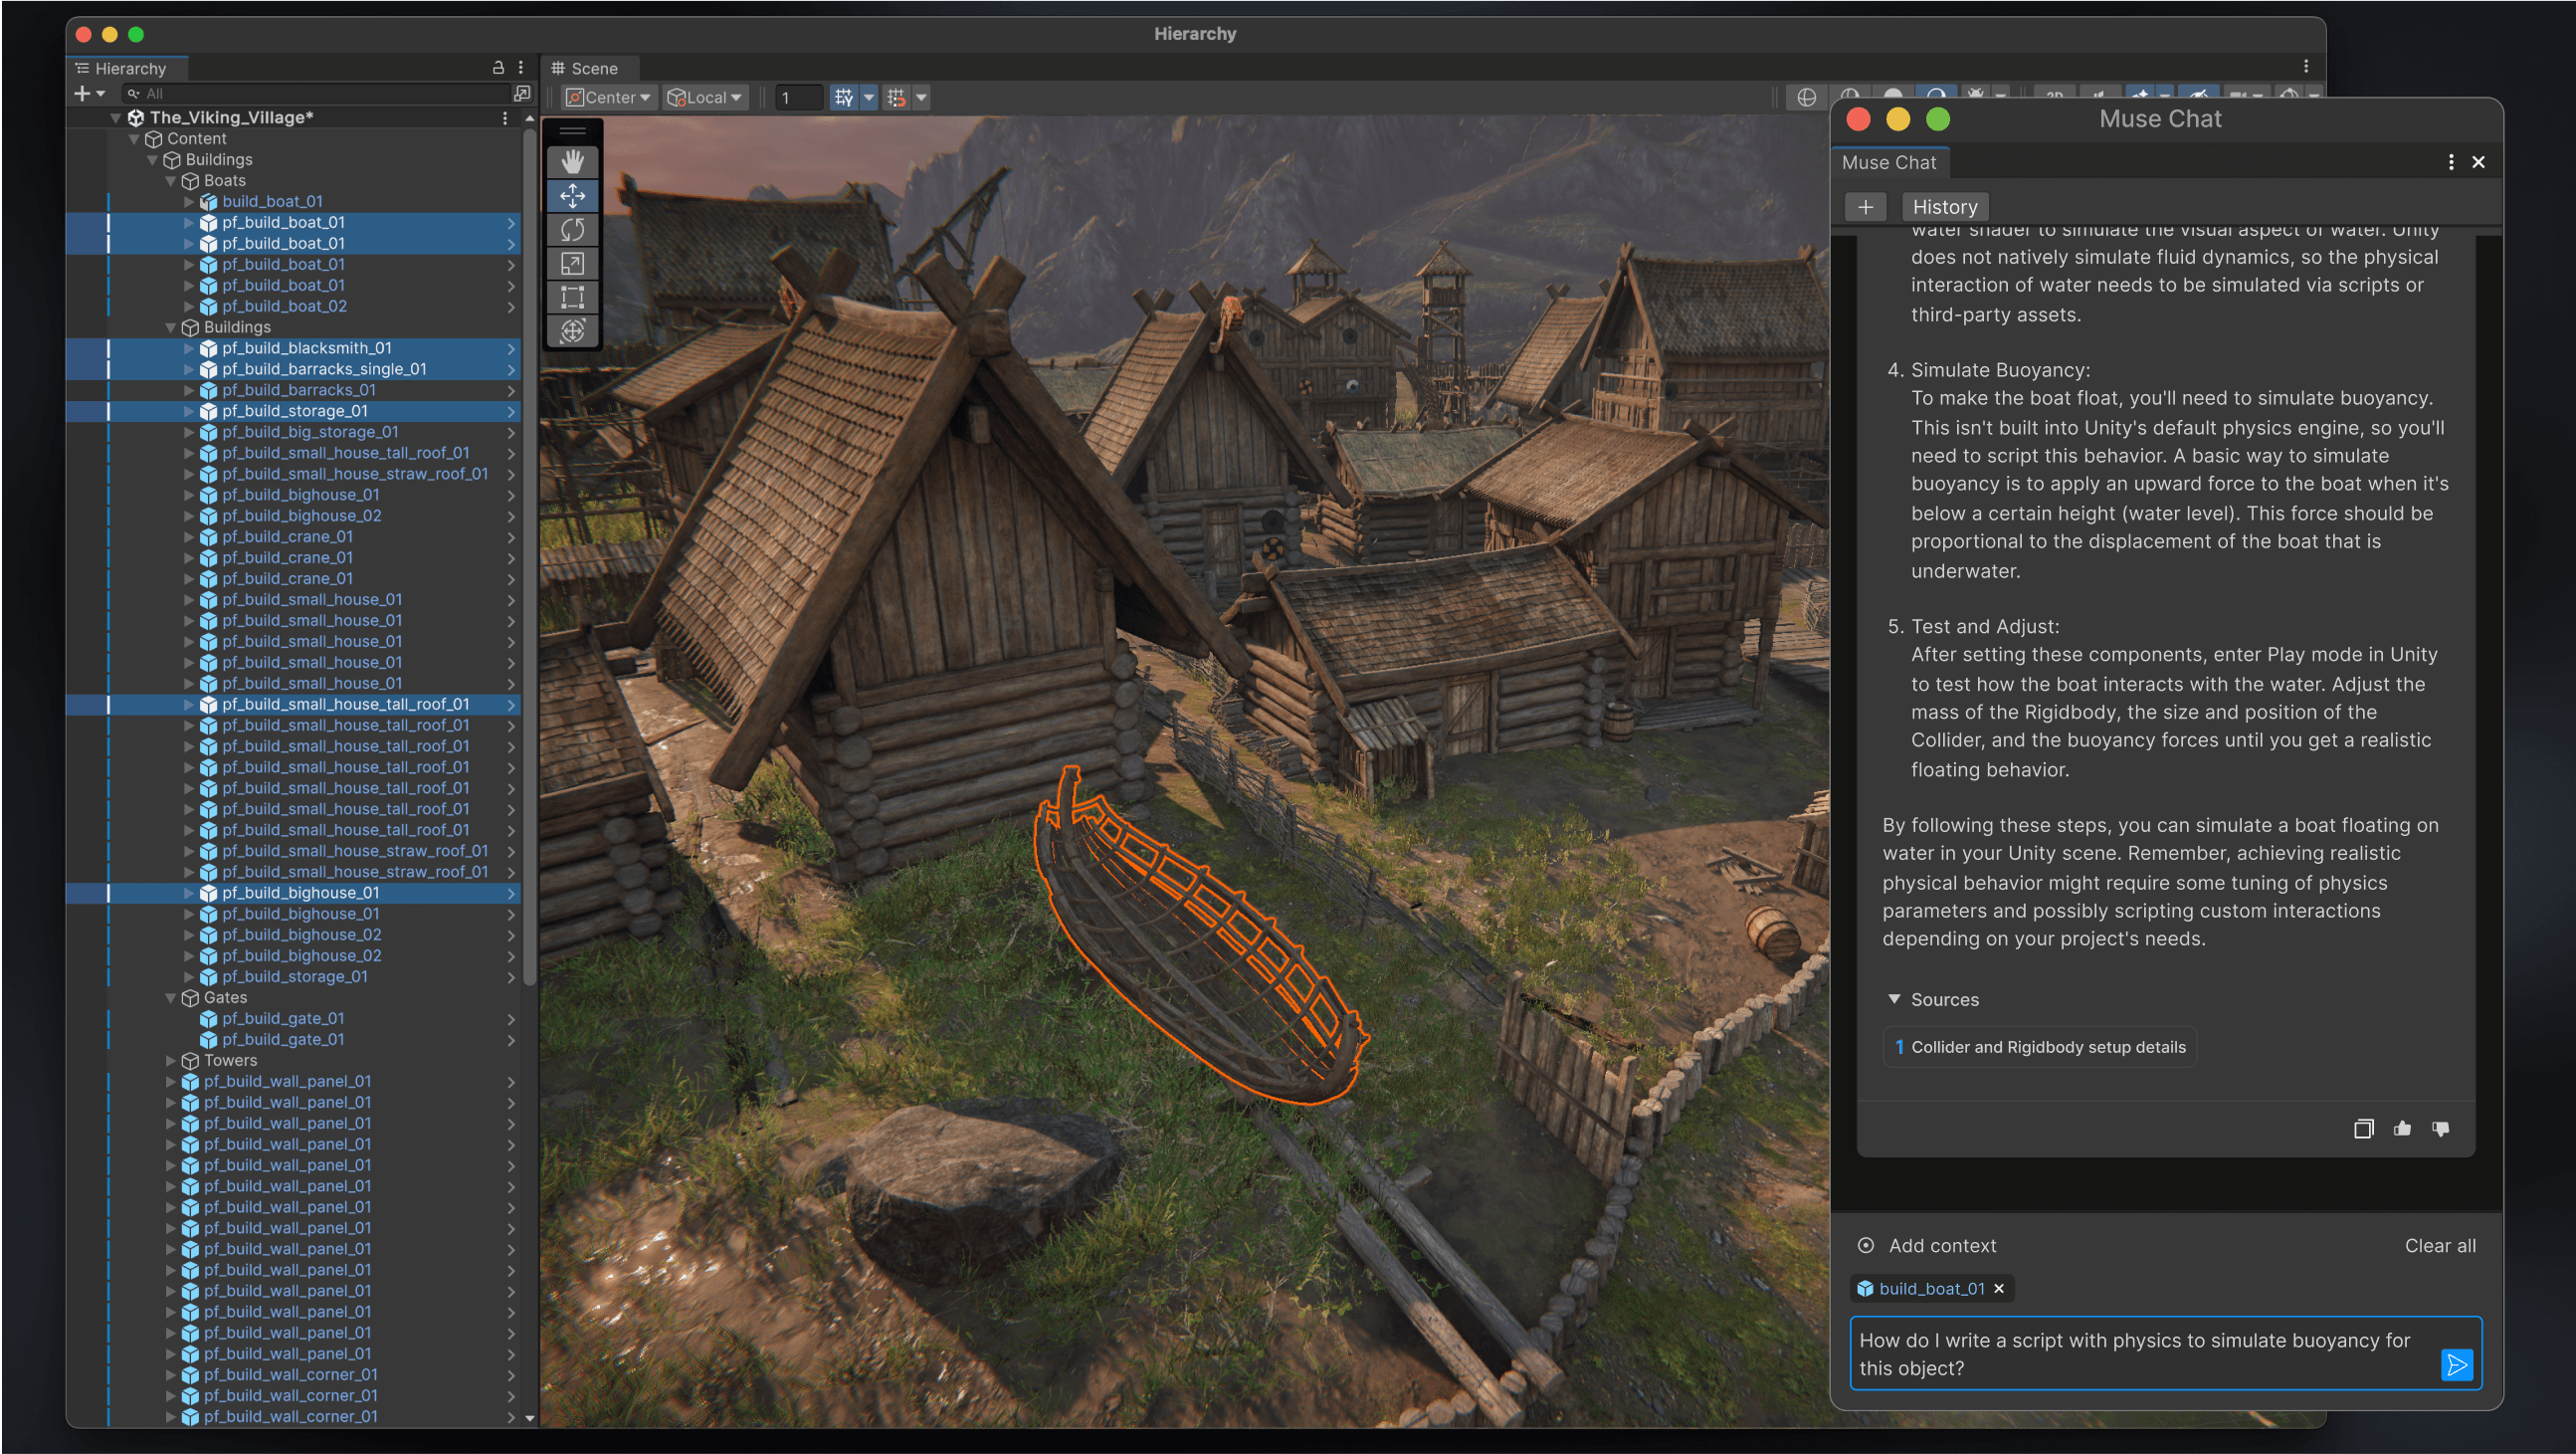The height and width of the screenshot is (1454, 2576).
Task: Expand the Boats hierarchy group
Action: 170,180
